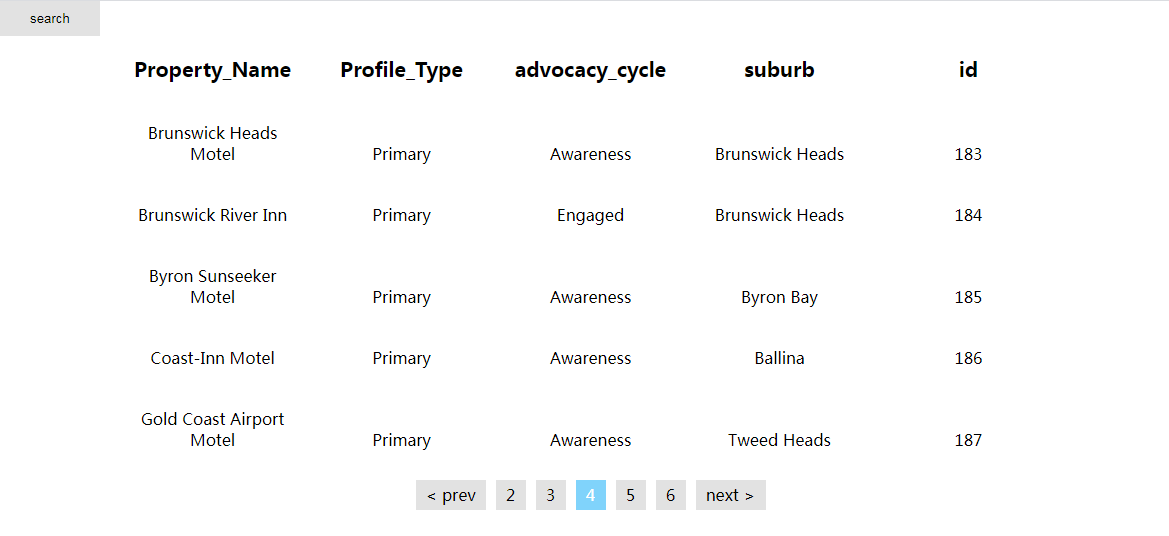Open page 2 of results
The width and height of the screenshot is (1169, 536).
(511, 495)
